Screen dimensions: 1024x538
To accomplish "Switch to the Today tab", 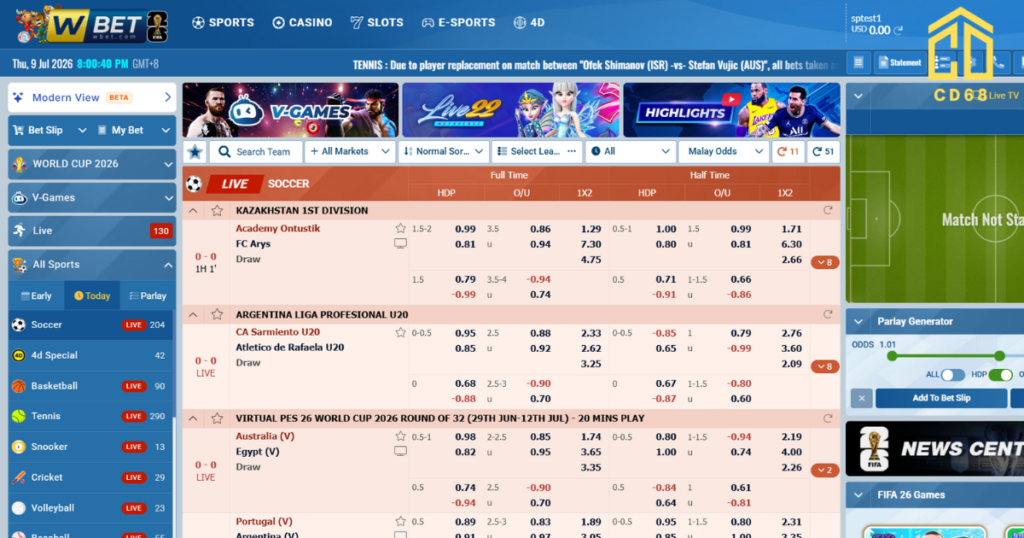I will [x=92, y=296].
